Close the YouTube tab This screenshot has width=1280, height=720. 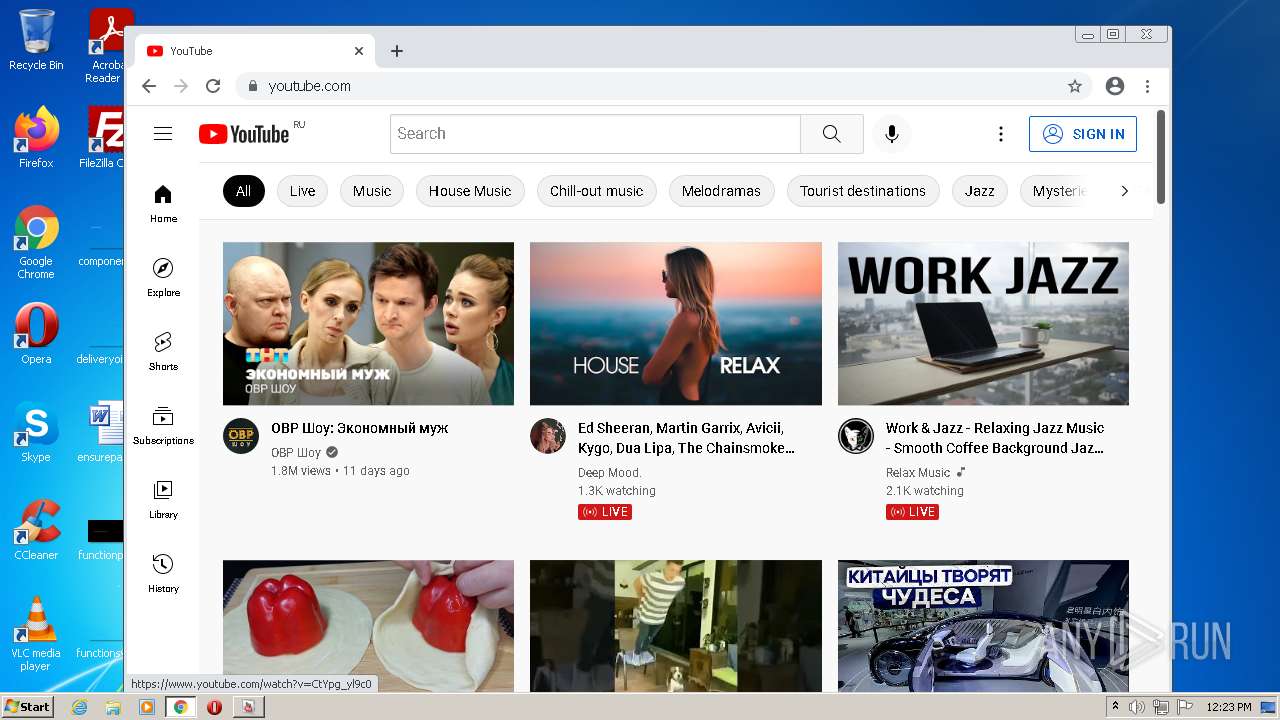pos(359,51)
